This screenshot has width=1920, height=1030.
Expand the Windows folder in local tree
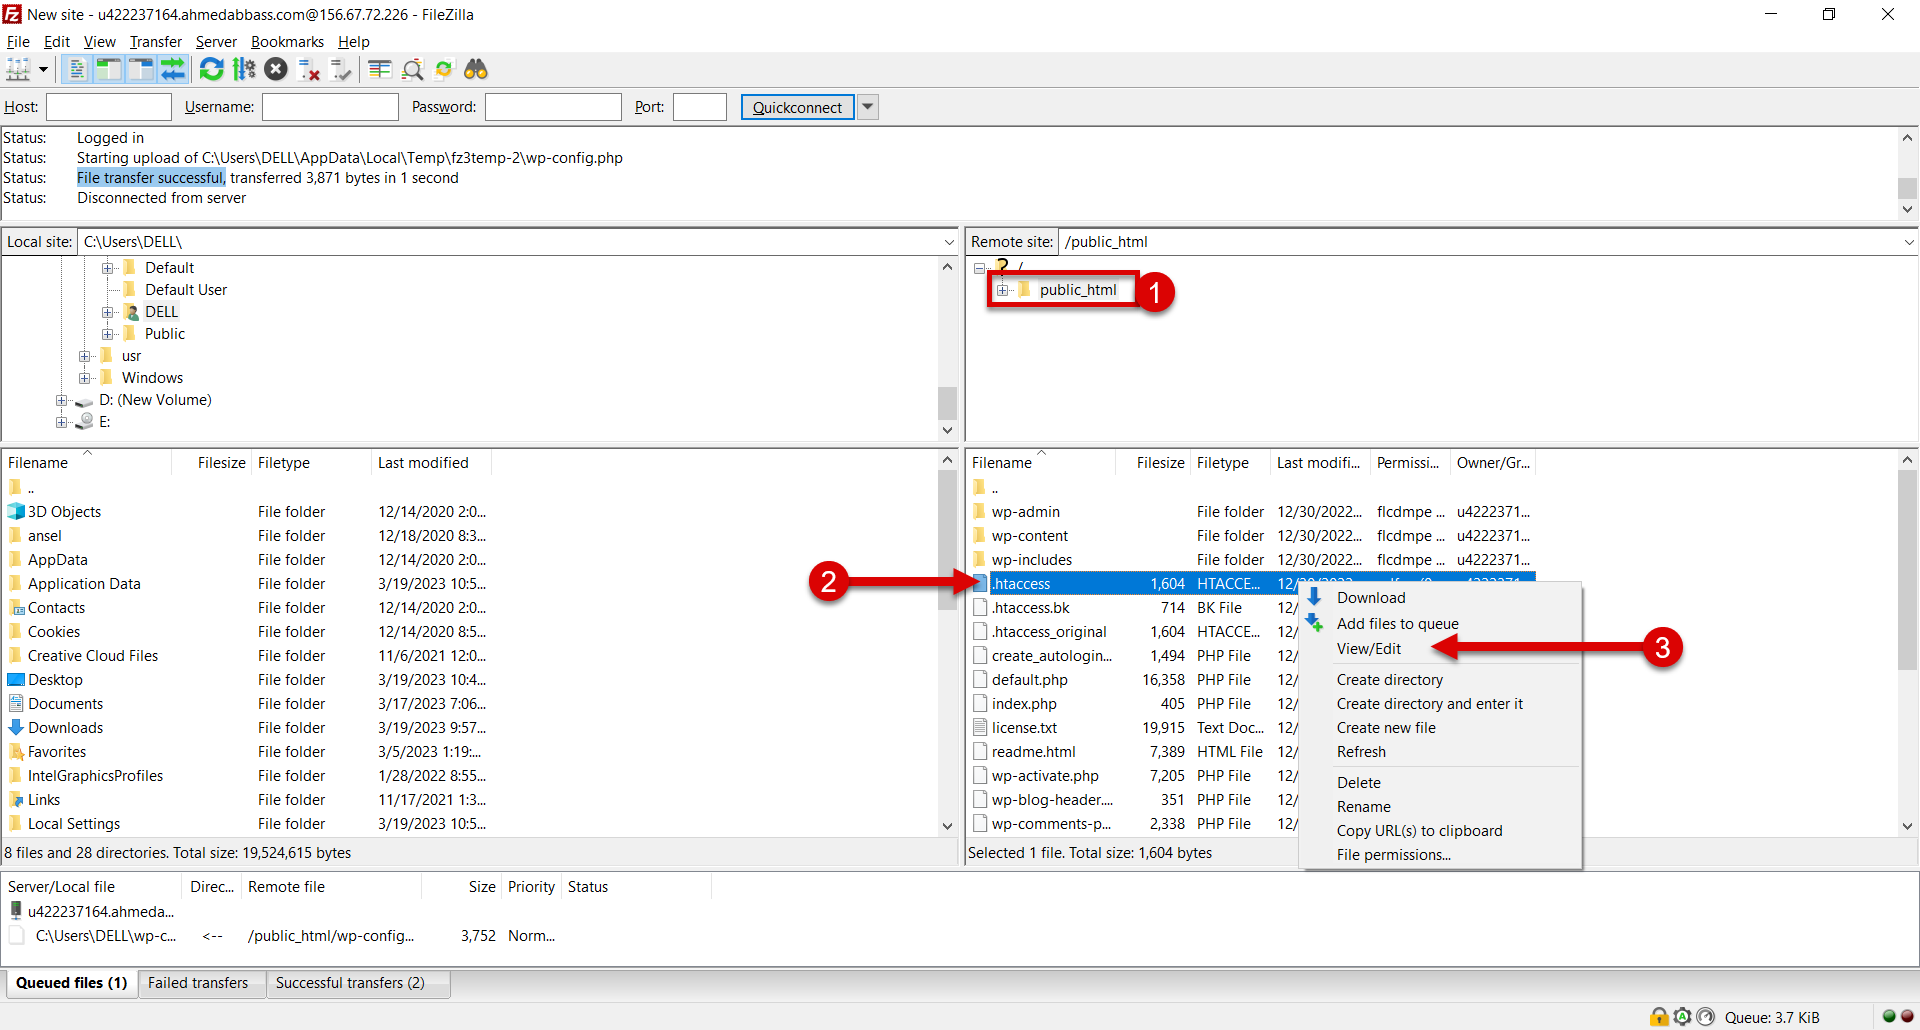click(85, 378)
